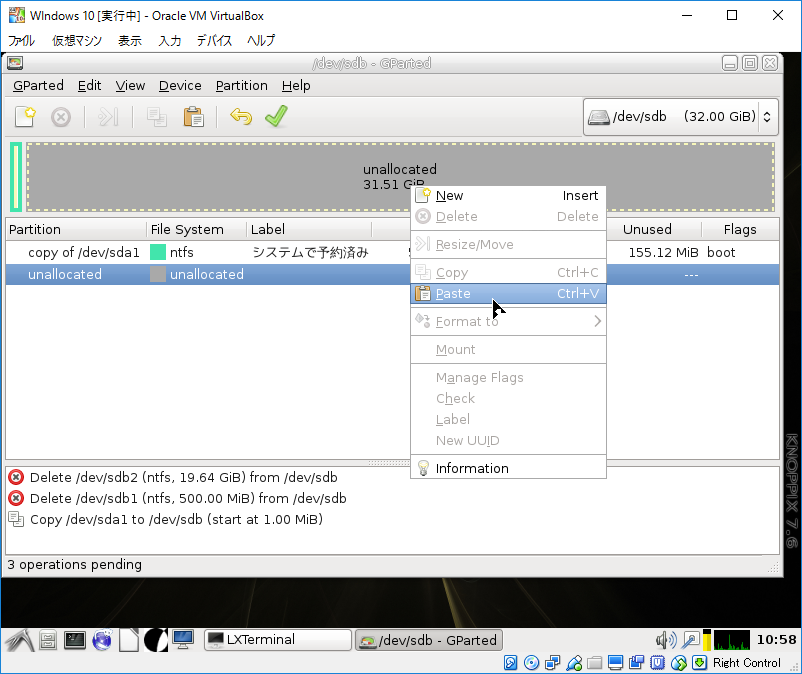The image size is (802, 674).
Task: Open the 仮想マシン menu of VirtualBox
Action: click(x=77, y=40)
